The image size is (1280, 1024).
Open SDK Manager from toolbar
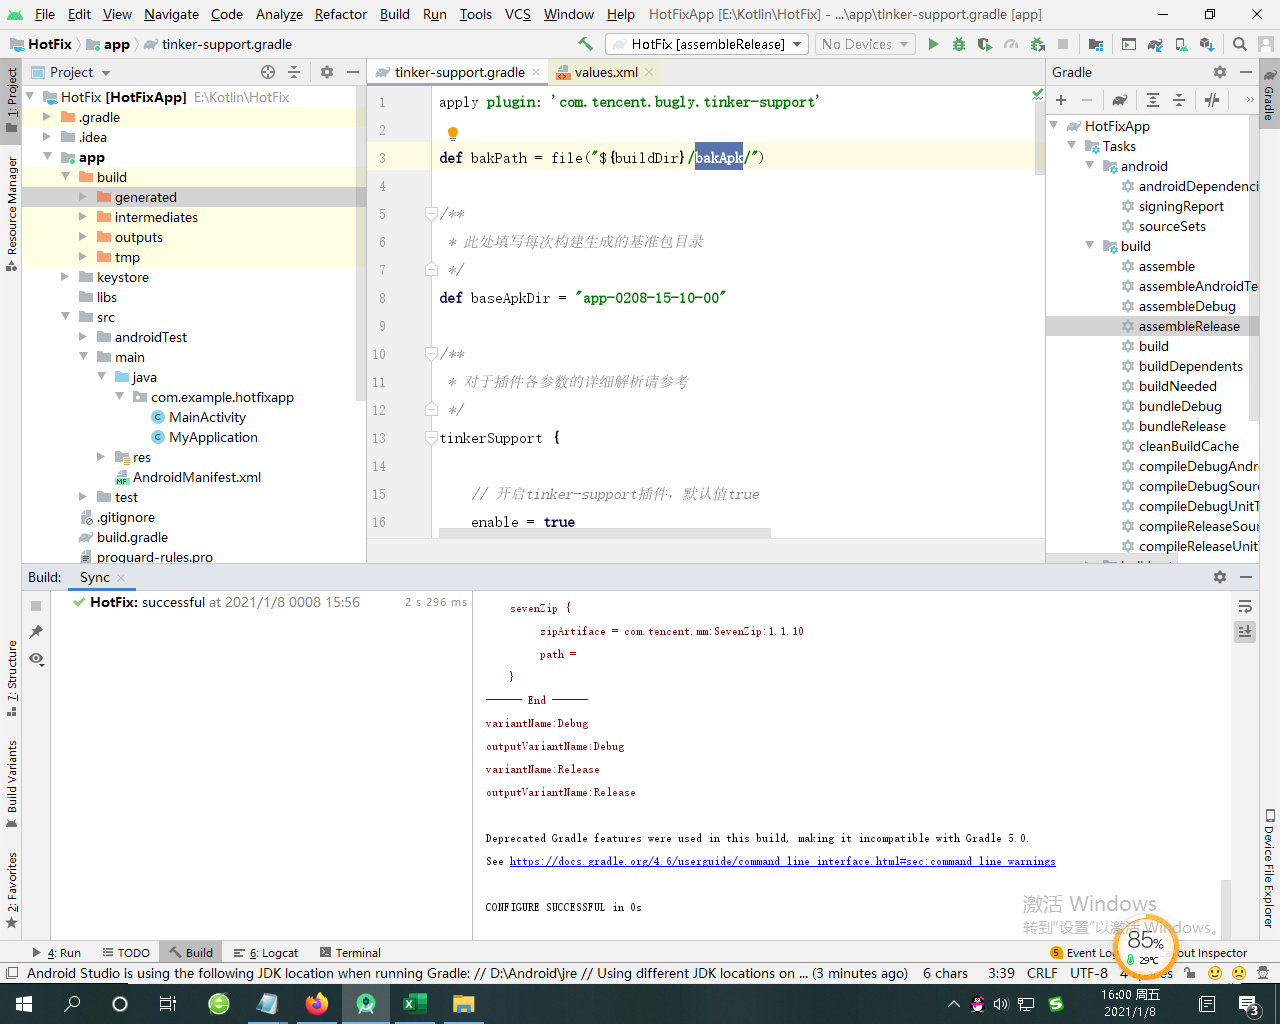click(1207, 44)
